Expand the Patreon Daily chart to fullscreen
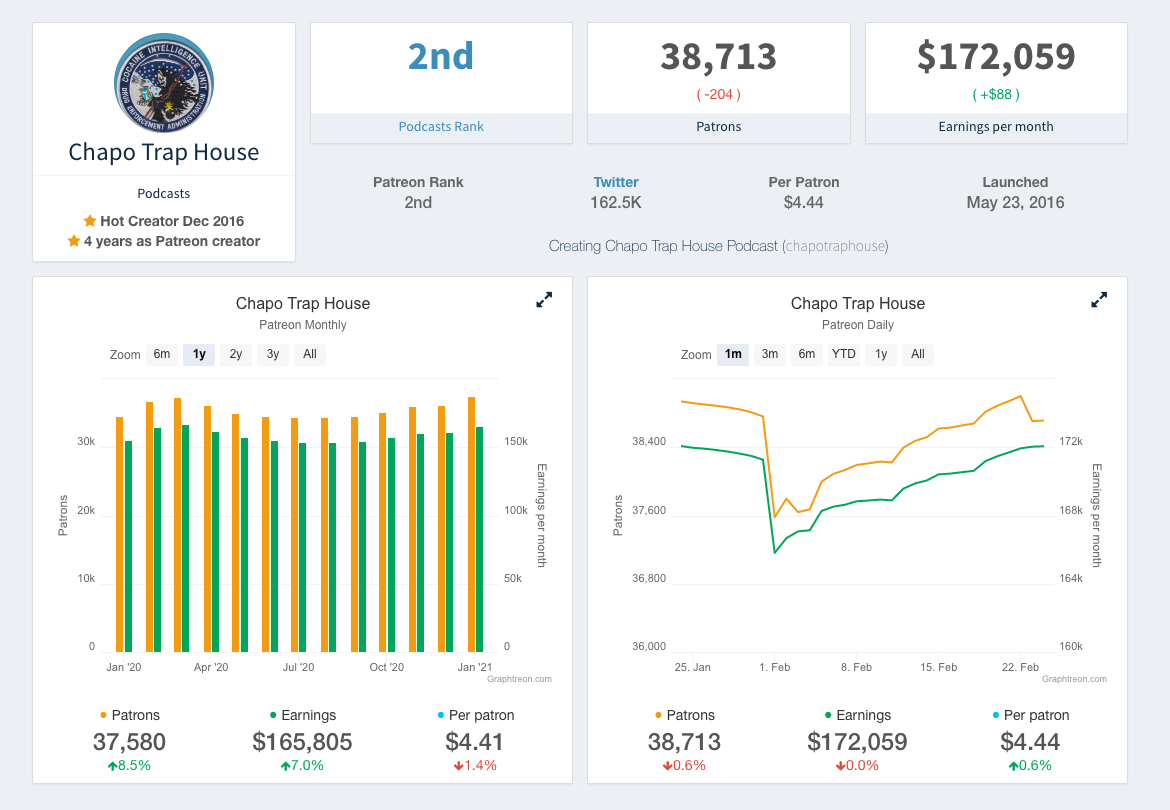 (1099, 300)
